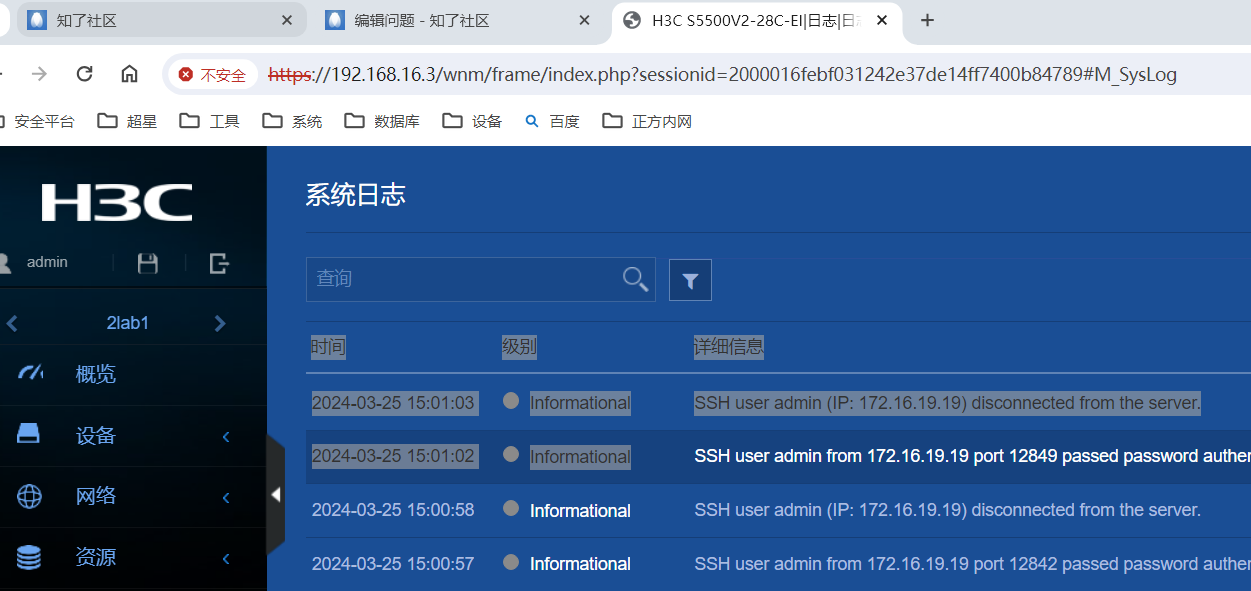Click the network globe icon
Image resolution: width=1251 pixels, height=591 pixels.
[29, 496]
